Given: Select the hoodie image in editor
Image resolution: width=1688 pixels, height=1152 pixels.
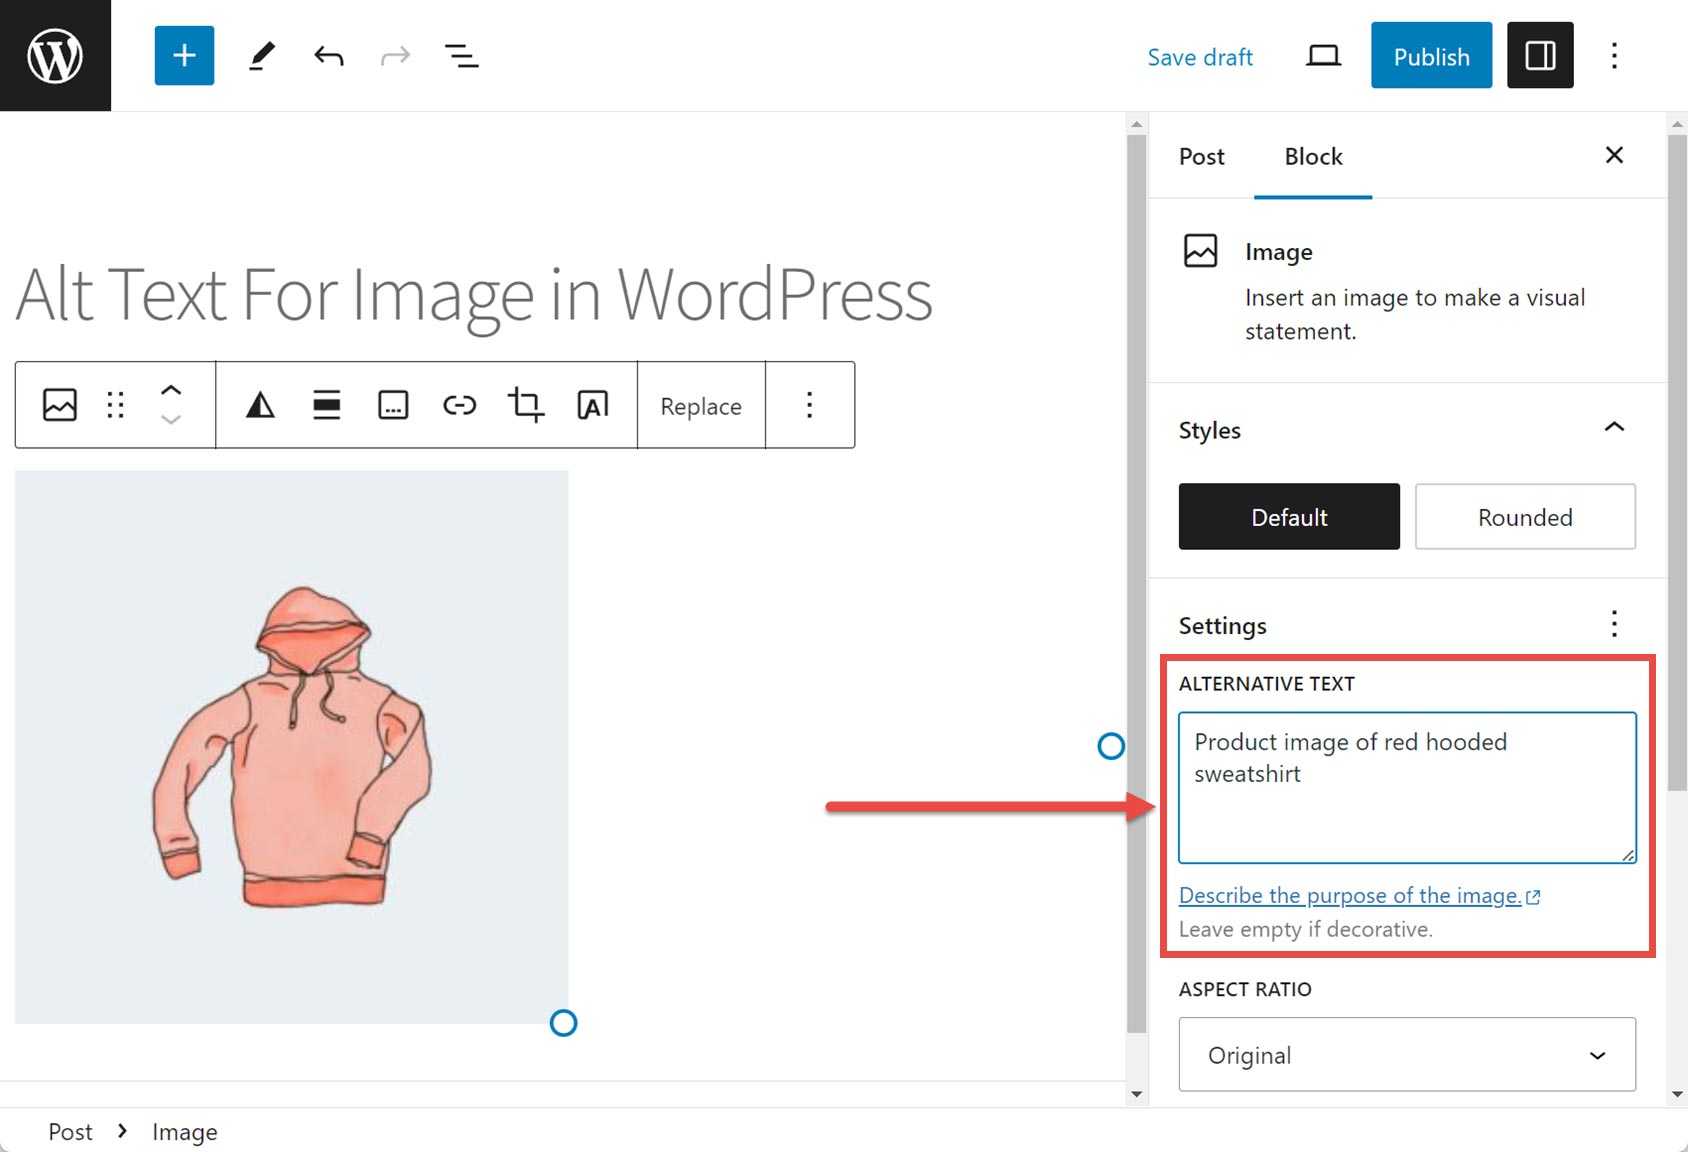Looking at the screenshot, I should [291, 747].
